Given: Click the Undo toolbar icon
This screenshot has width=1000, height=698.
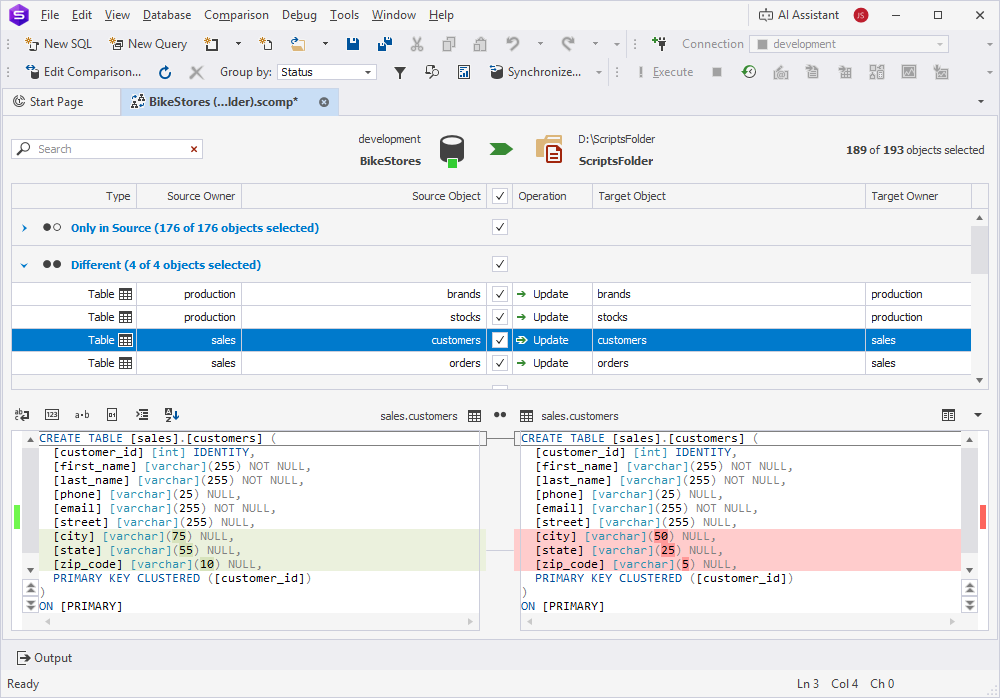Looking at the screenshot, I should click(510, 44).
